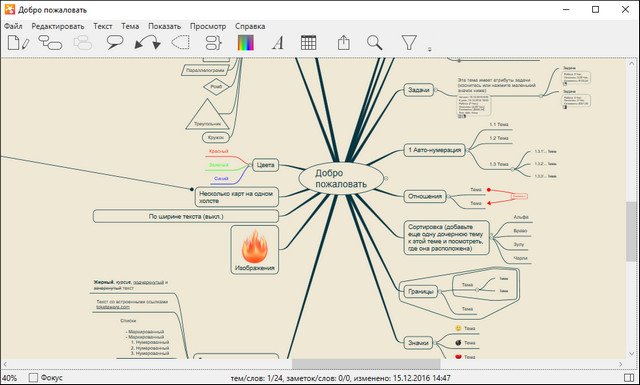This screenshot has height=385, width=640.
Task: Select the 'Синий' blue subtopic
Action: [x=221, y=179]
